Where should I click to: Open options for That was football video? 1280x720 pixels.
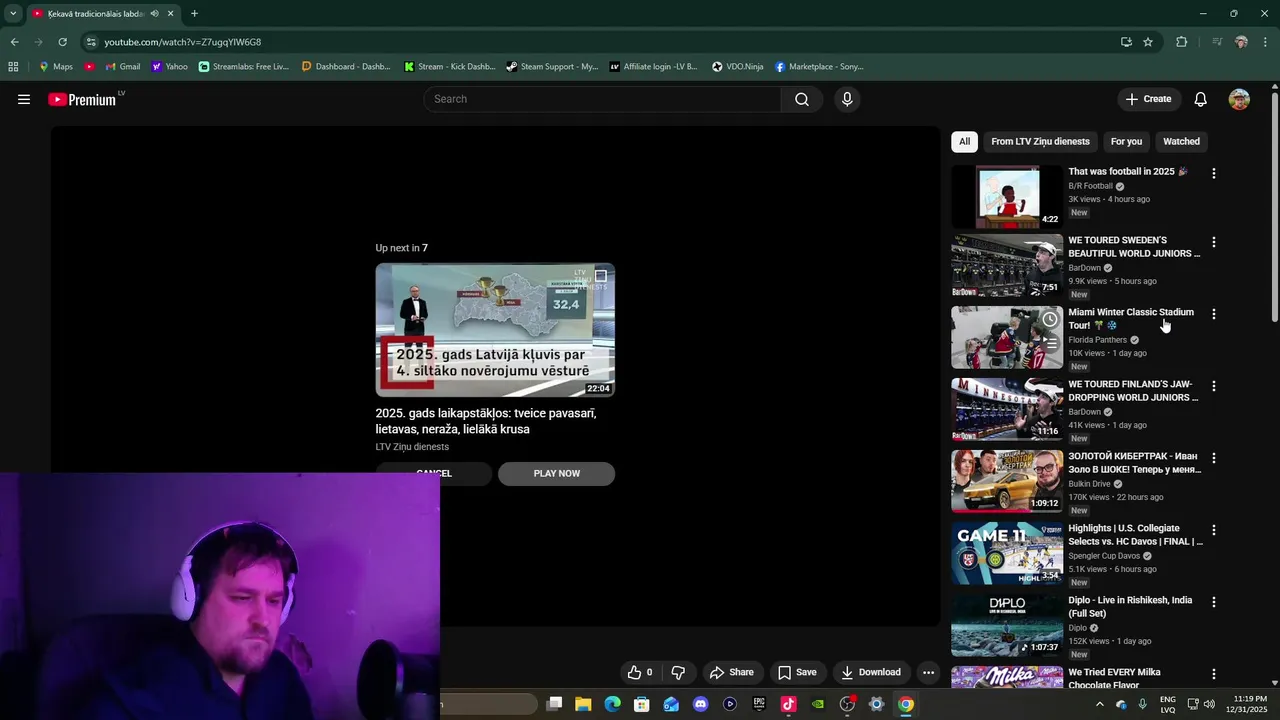point(1214,173)
